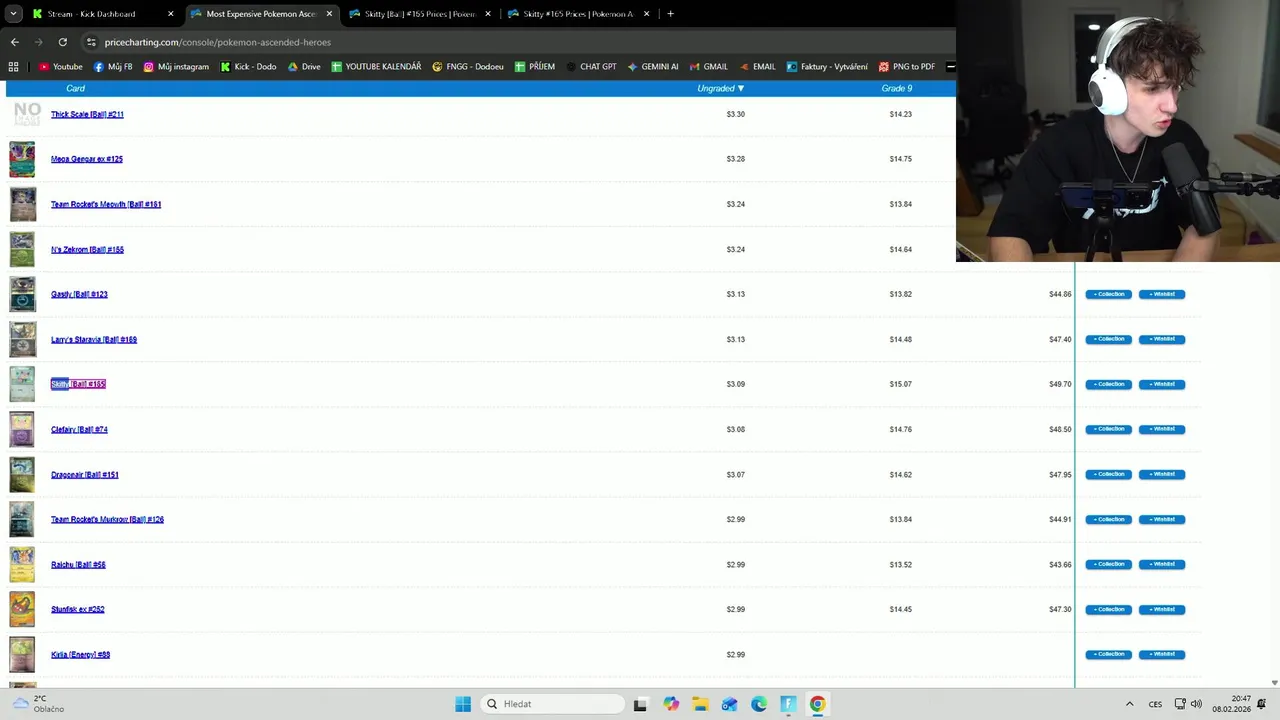
Task: Switch to Skitty [Ball] #165 Prices tab
Action: click(x=420, y=14)
